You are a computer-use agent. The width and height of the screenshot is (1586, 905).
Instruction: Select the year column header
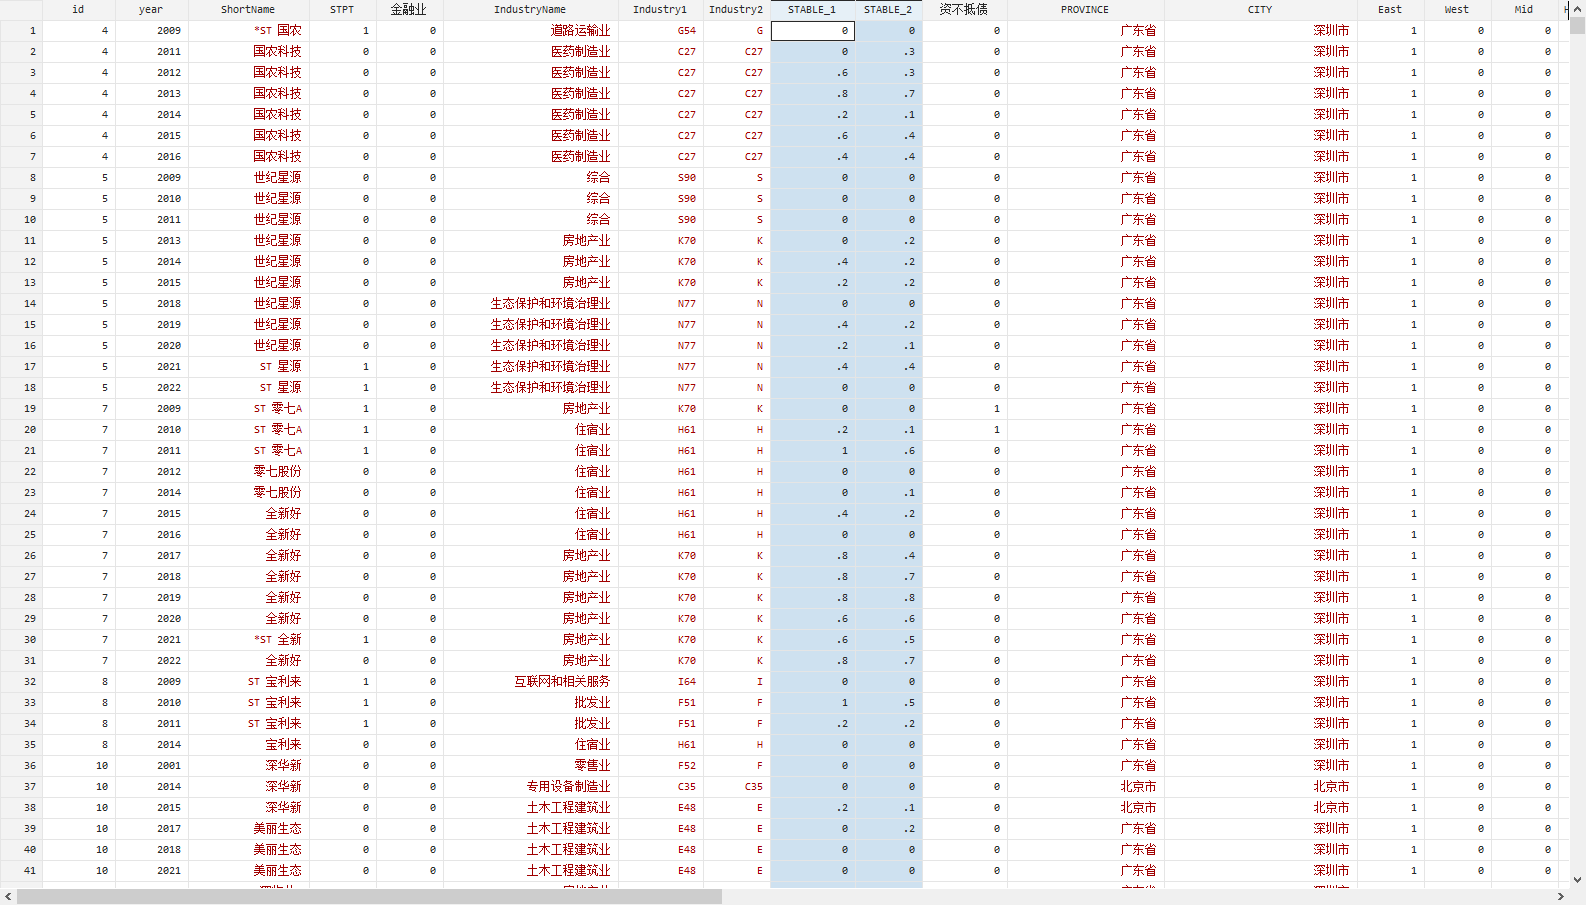point(151,10)
